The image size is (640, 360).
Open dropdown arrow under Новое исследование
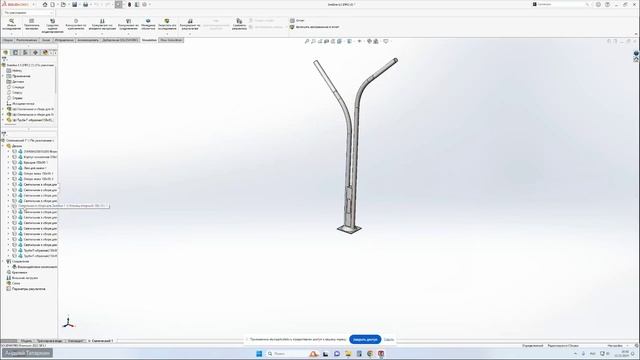coord(11,34)
